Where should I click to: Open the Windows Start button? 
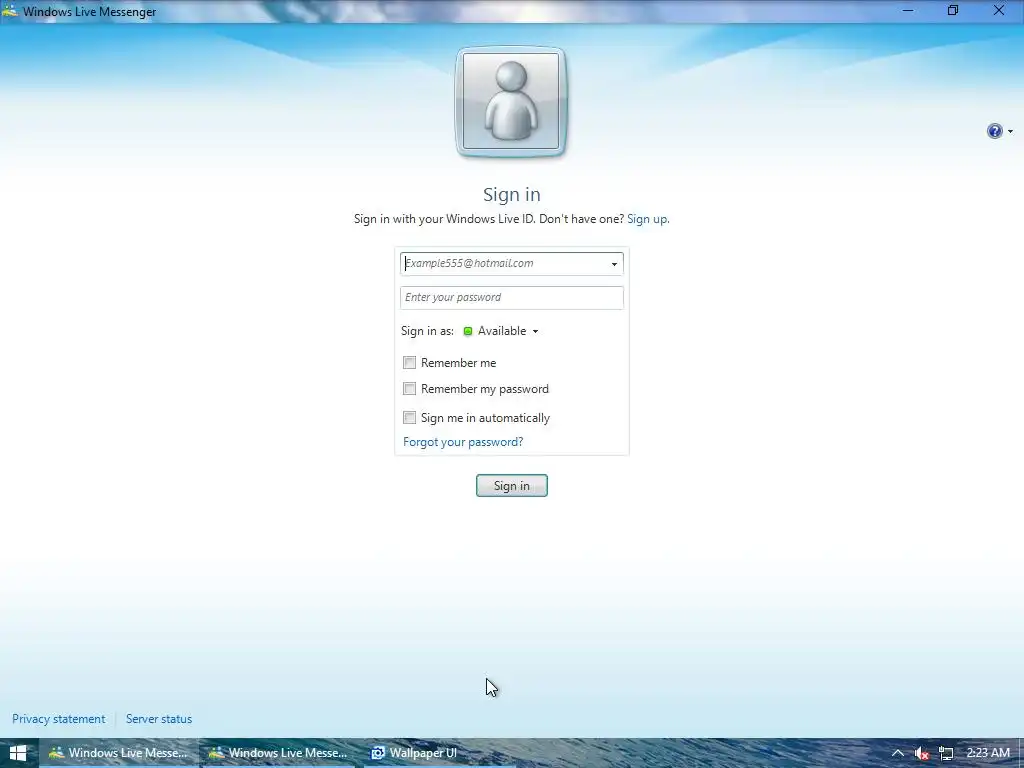(18, 753)
